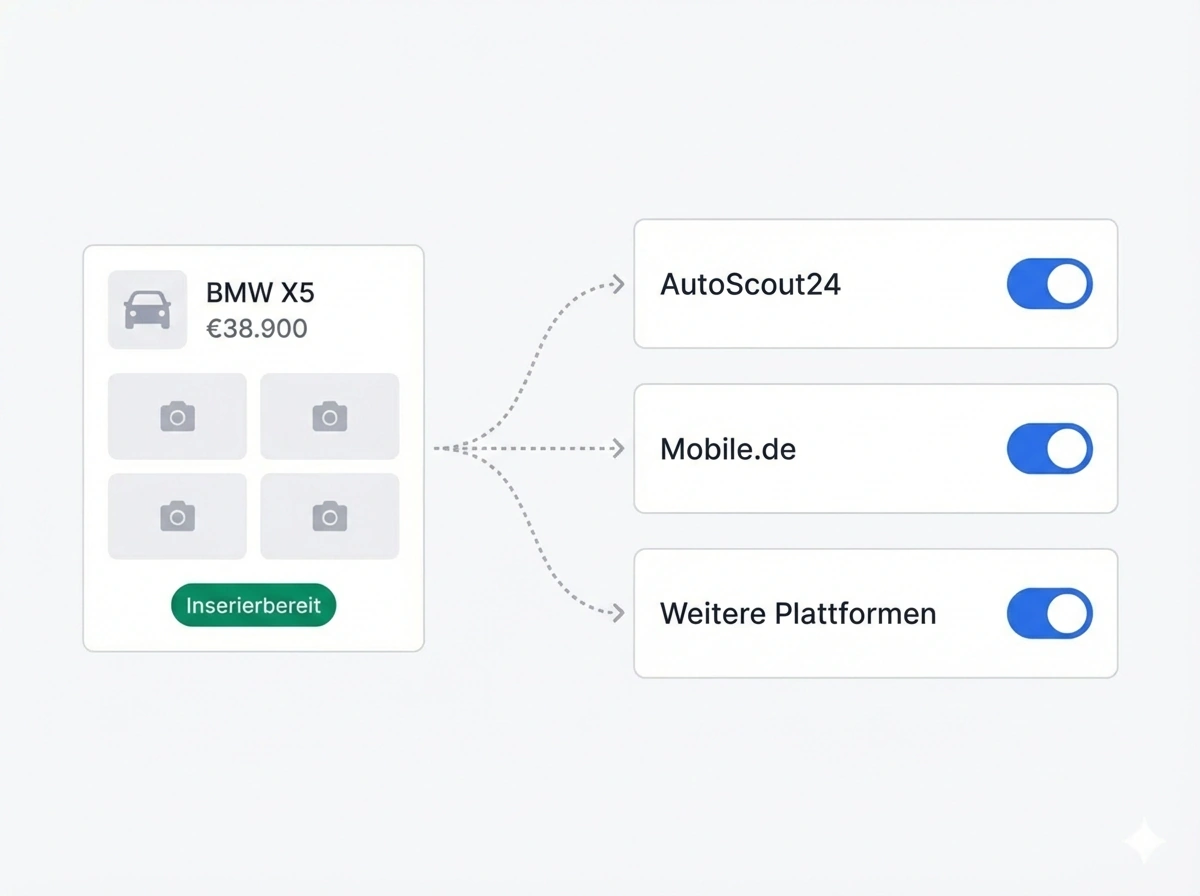Click the car icon next to BMW X5
This screenshot has width=1200, height=896.
pos(147,310)
